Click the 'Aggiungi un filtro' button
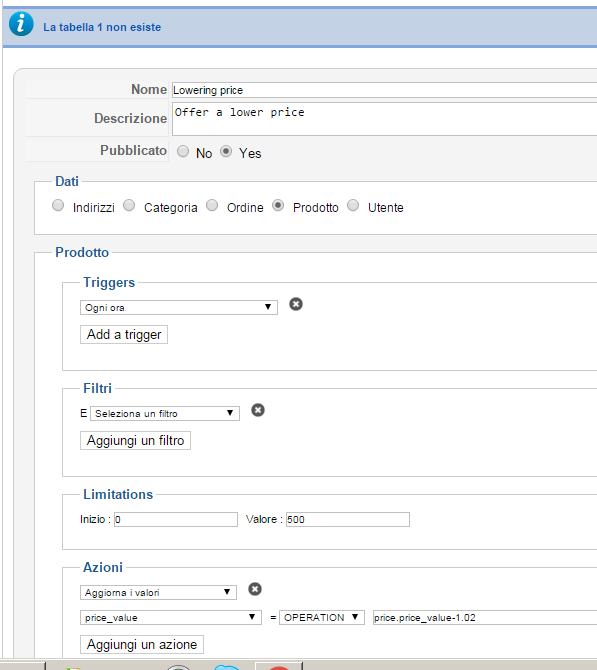Image resolution: width=597 pixels, height=670 pixels. pyautogui.click(x=135, y=440)
